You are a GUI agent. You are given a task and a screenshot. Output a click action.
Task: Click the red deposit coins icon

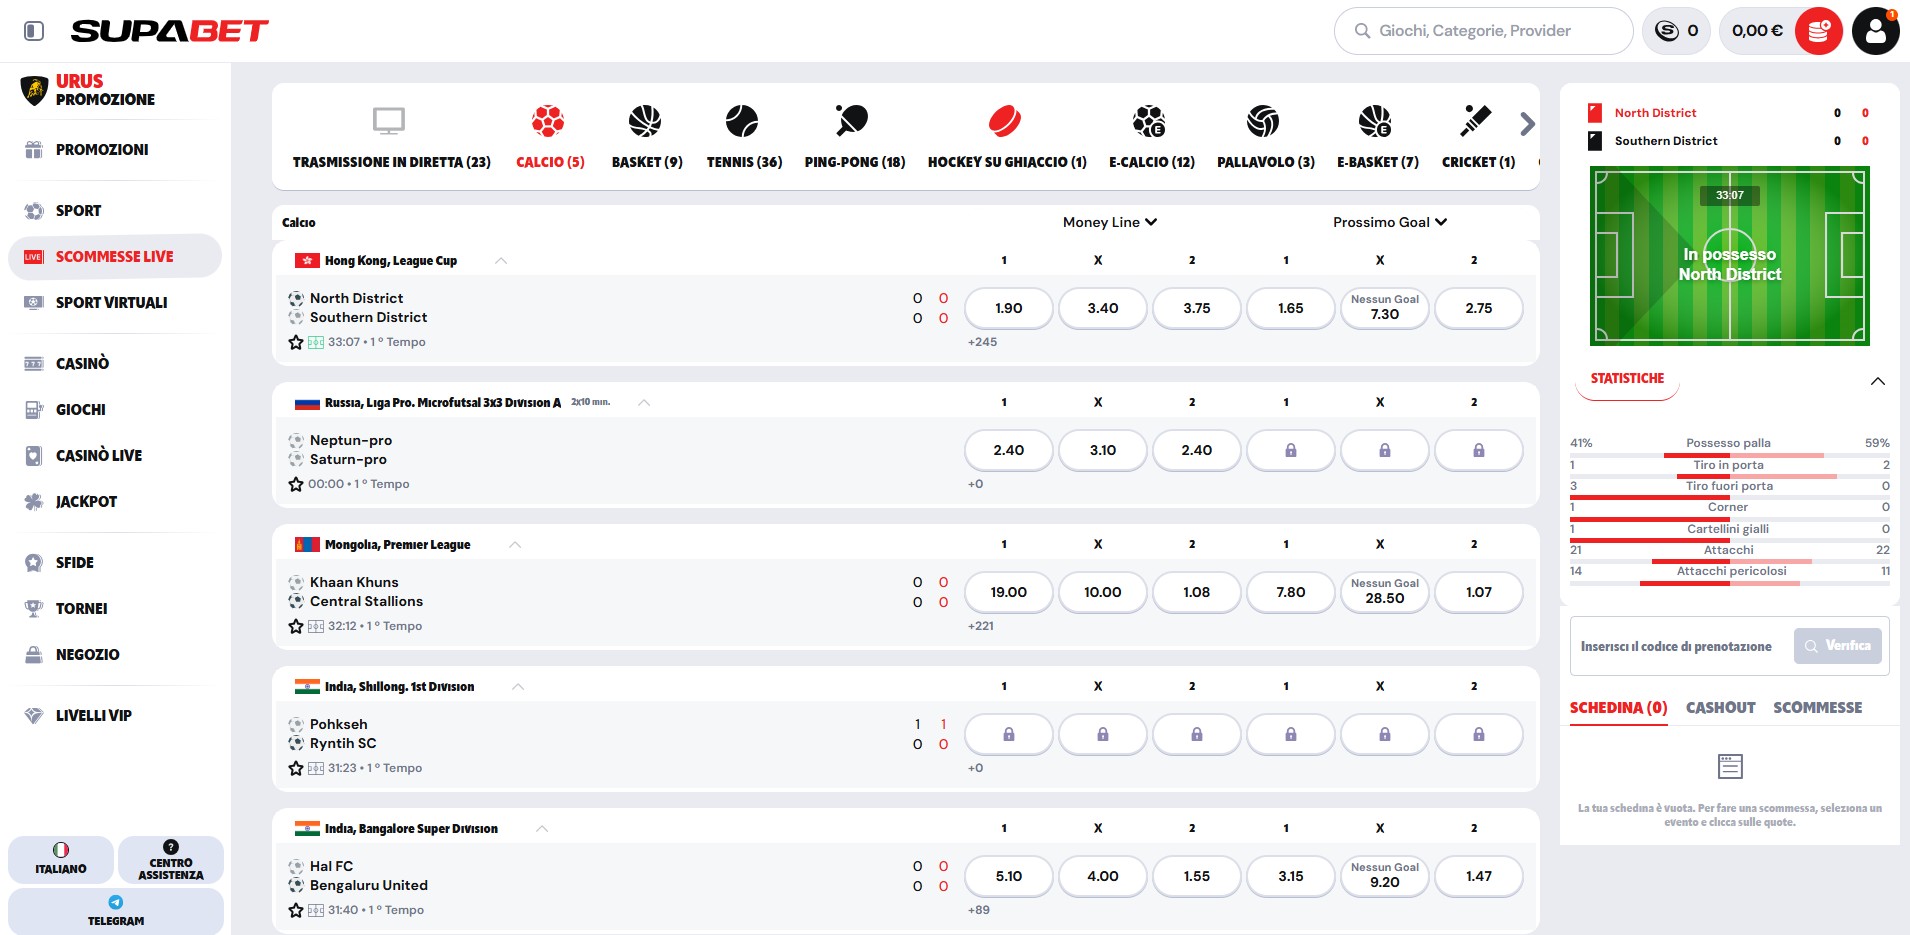(x=1818, y=31)
